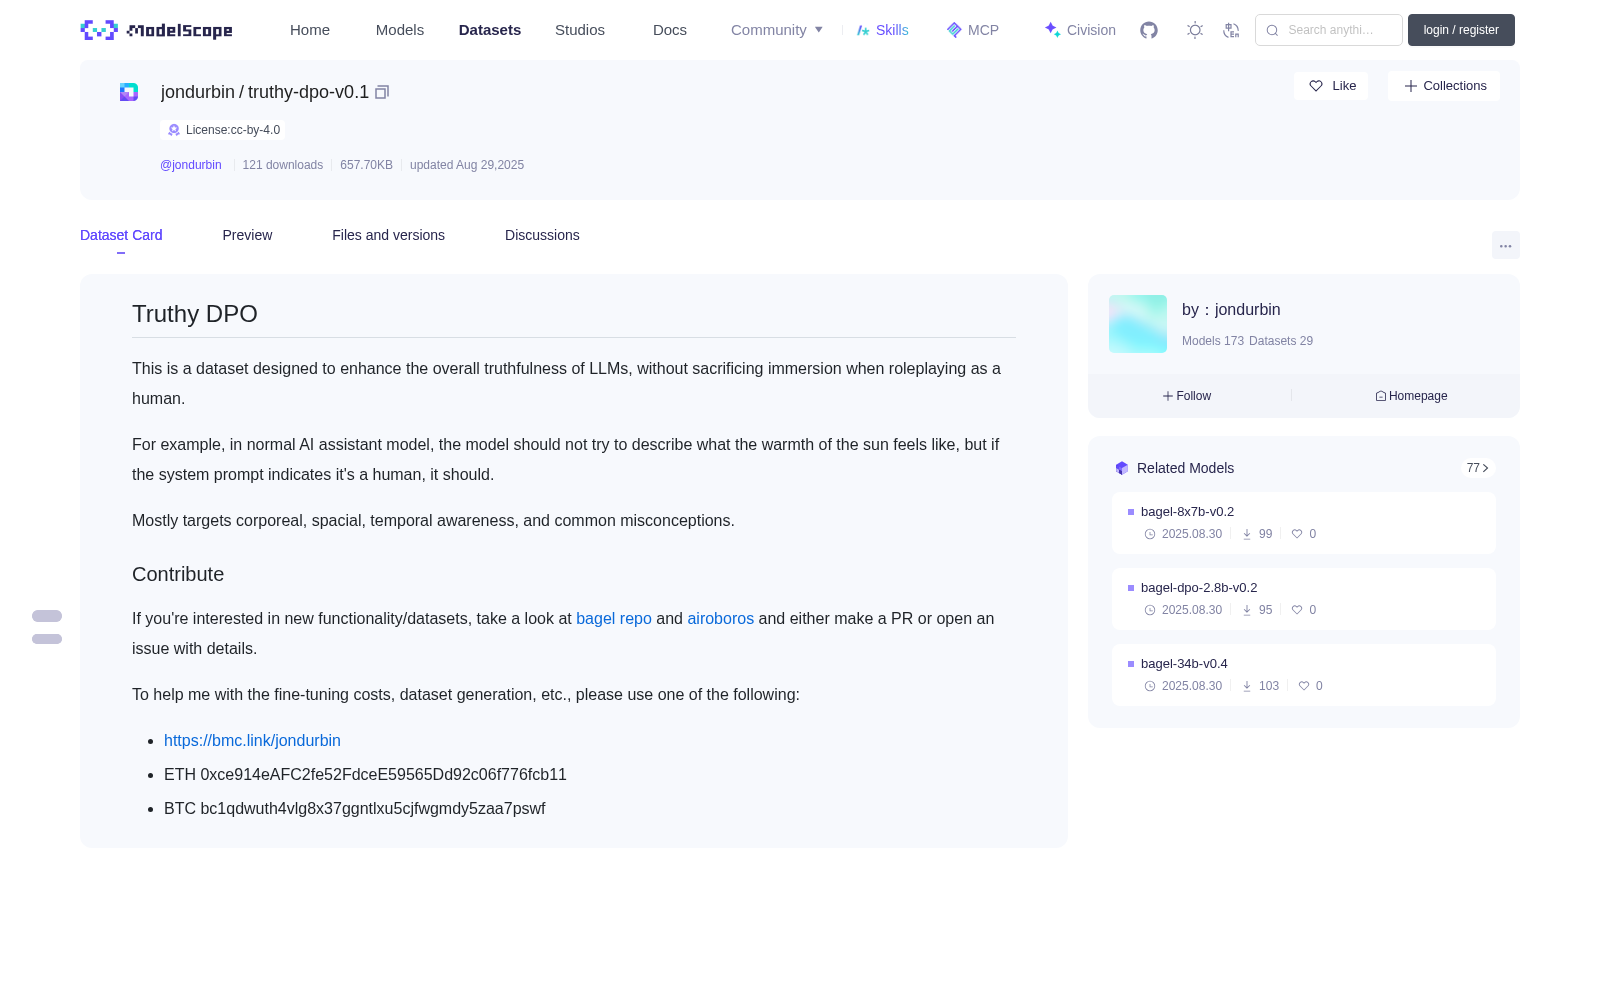Screen dimensions: 1600x1000
Task: Open the Docs nav item
Action: click(670, 30)
